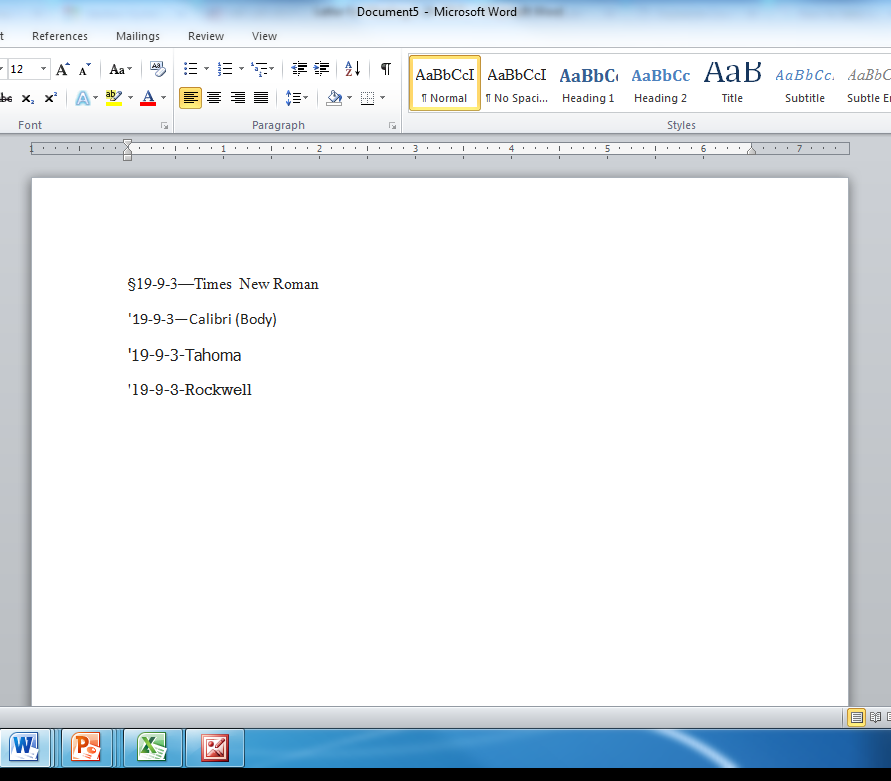Apply the Heading 1 style
891x781 pixels.
(x=588, y=83)
